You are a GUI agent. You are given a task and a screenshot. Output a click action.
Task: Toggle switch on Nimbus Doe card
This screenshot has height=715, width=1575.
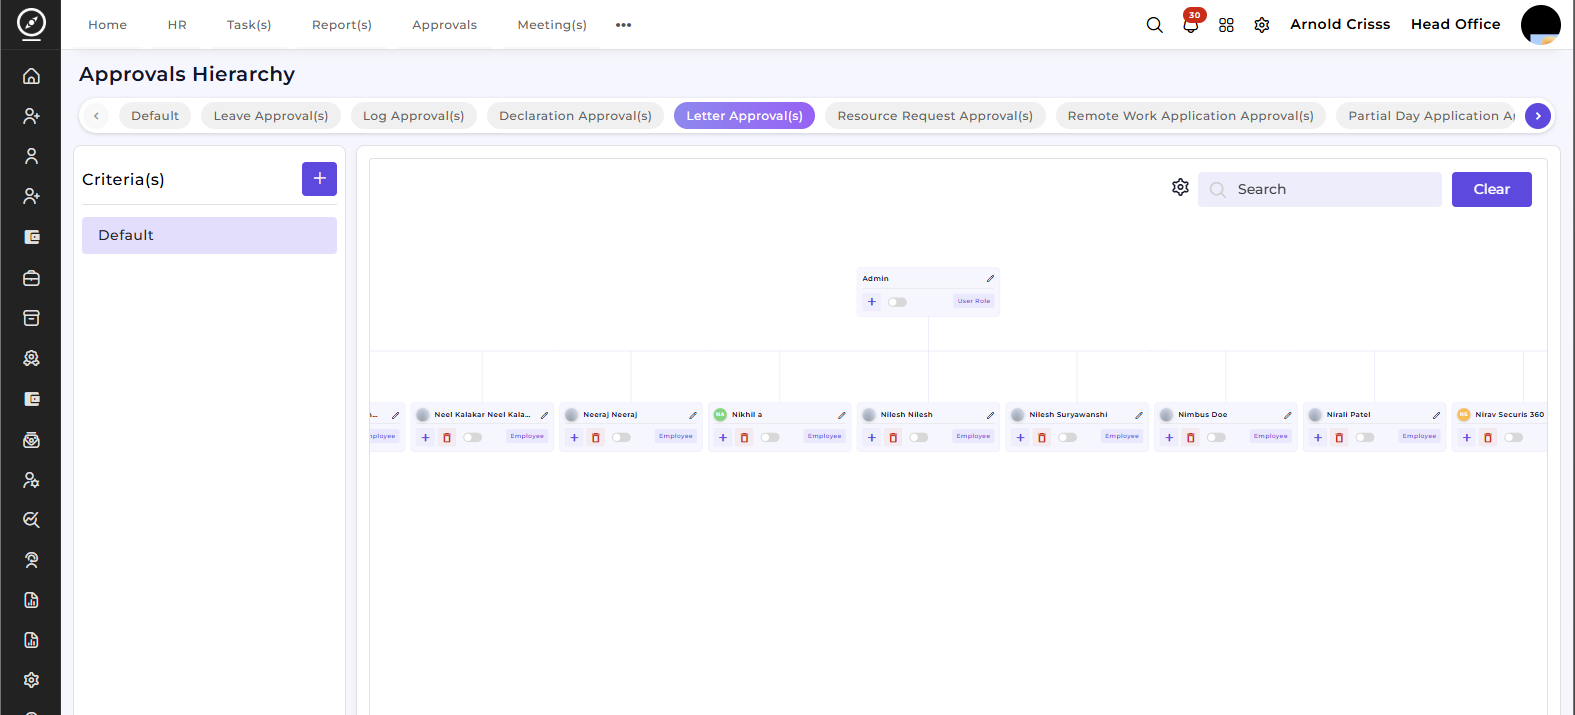1216,437
